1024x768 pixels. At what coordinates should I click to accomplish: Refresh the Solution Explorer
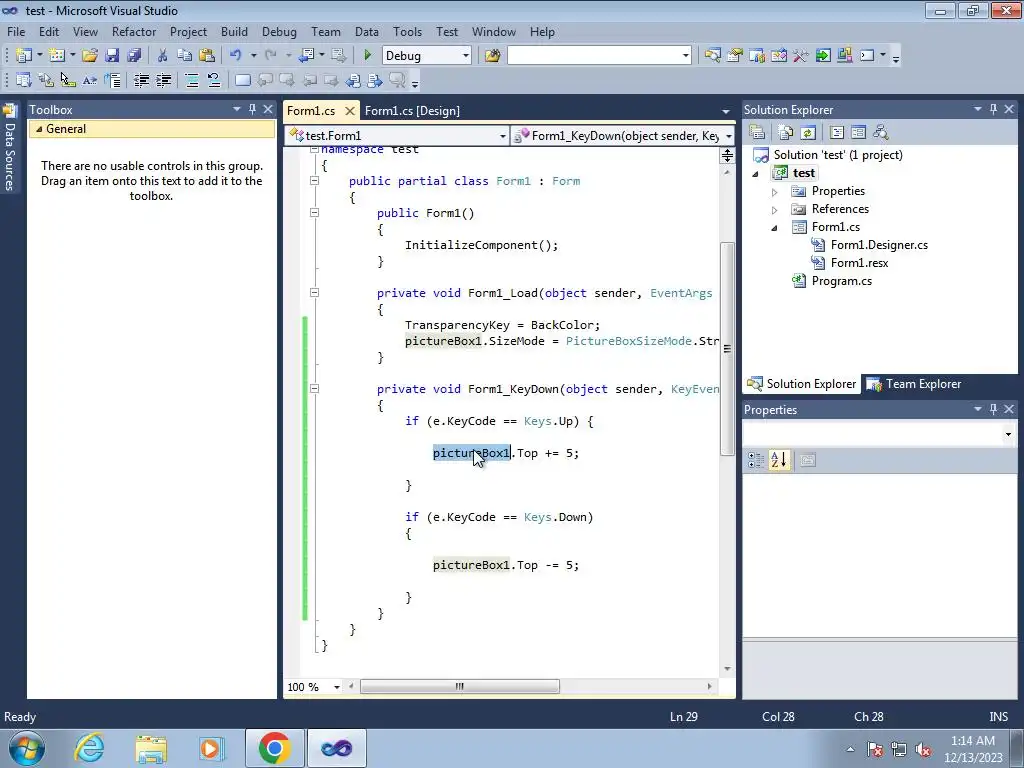[808, 133]
